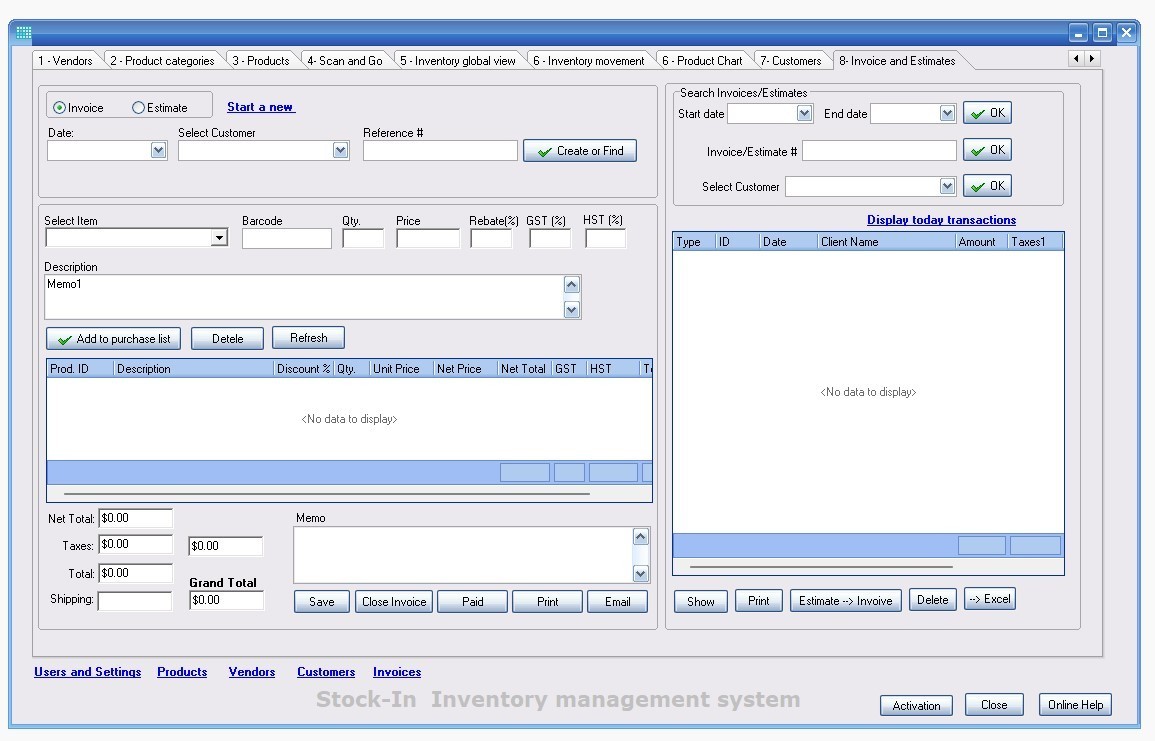Open the Date dropdown

point(158,150)
